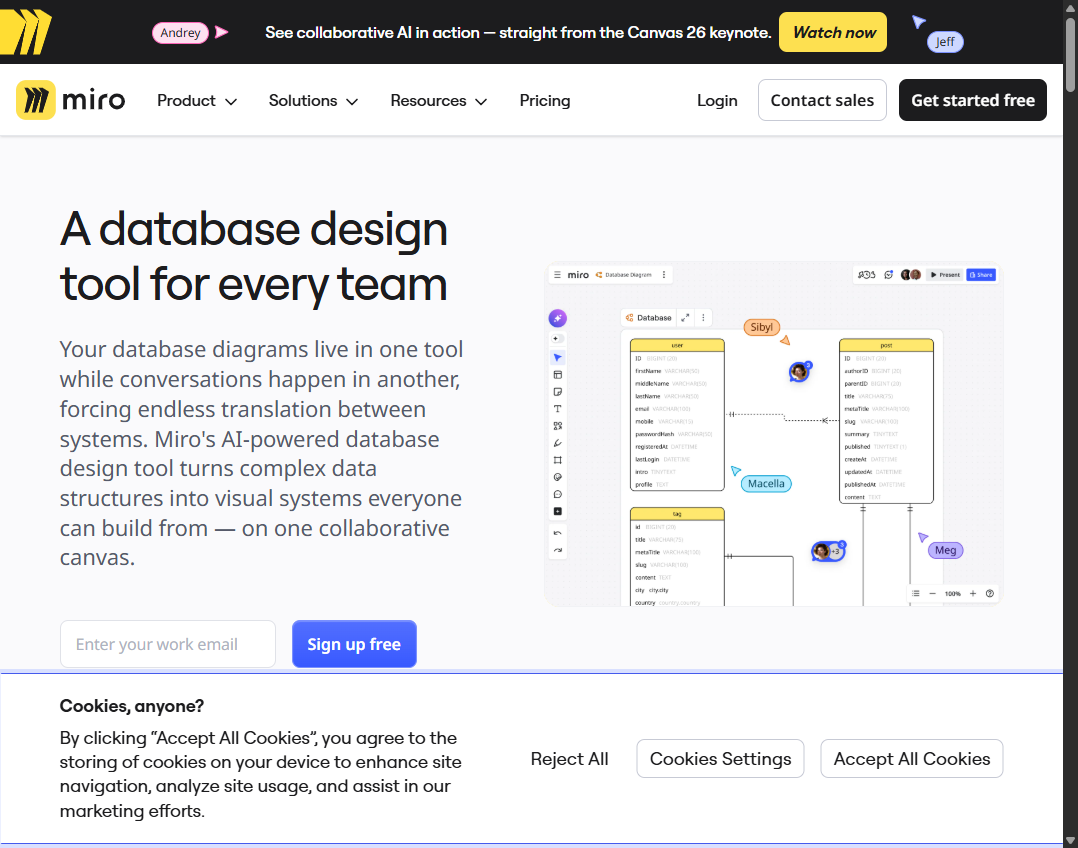Click the Andrey cursor tag in the banner
The width and height of the screenshot is (1078, 848).
180,32
